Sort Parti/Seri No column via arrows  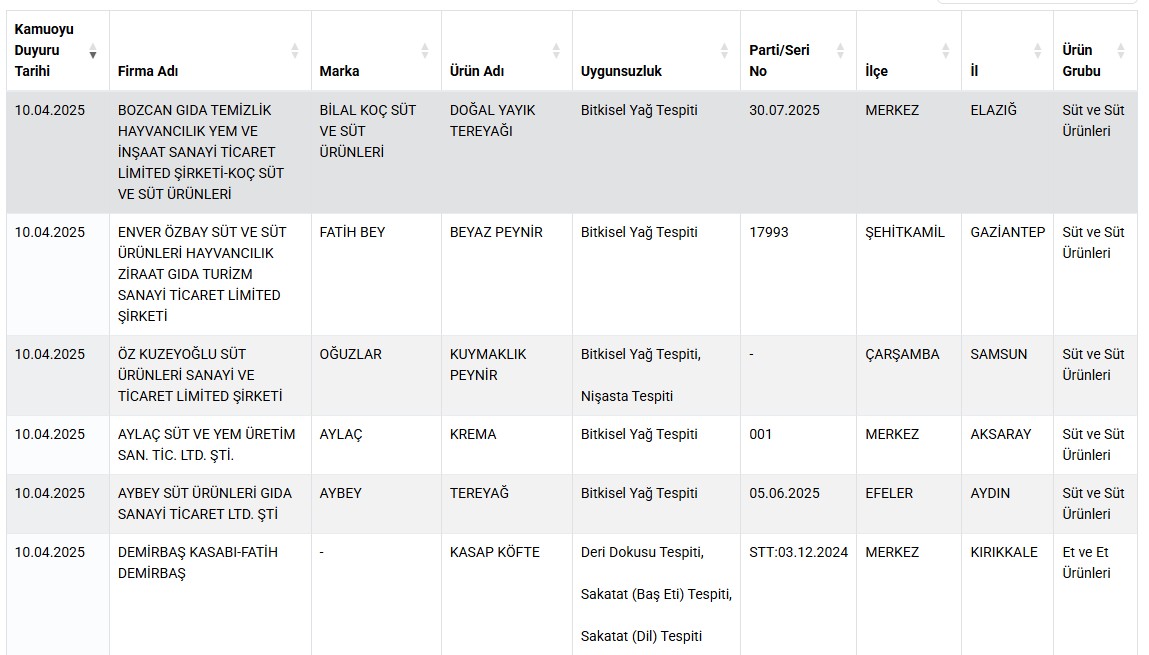pyautogui.click(x=840, y=51)
